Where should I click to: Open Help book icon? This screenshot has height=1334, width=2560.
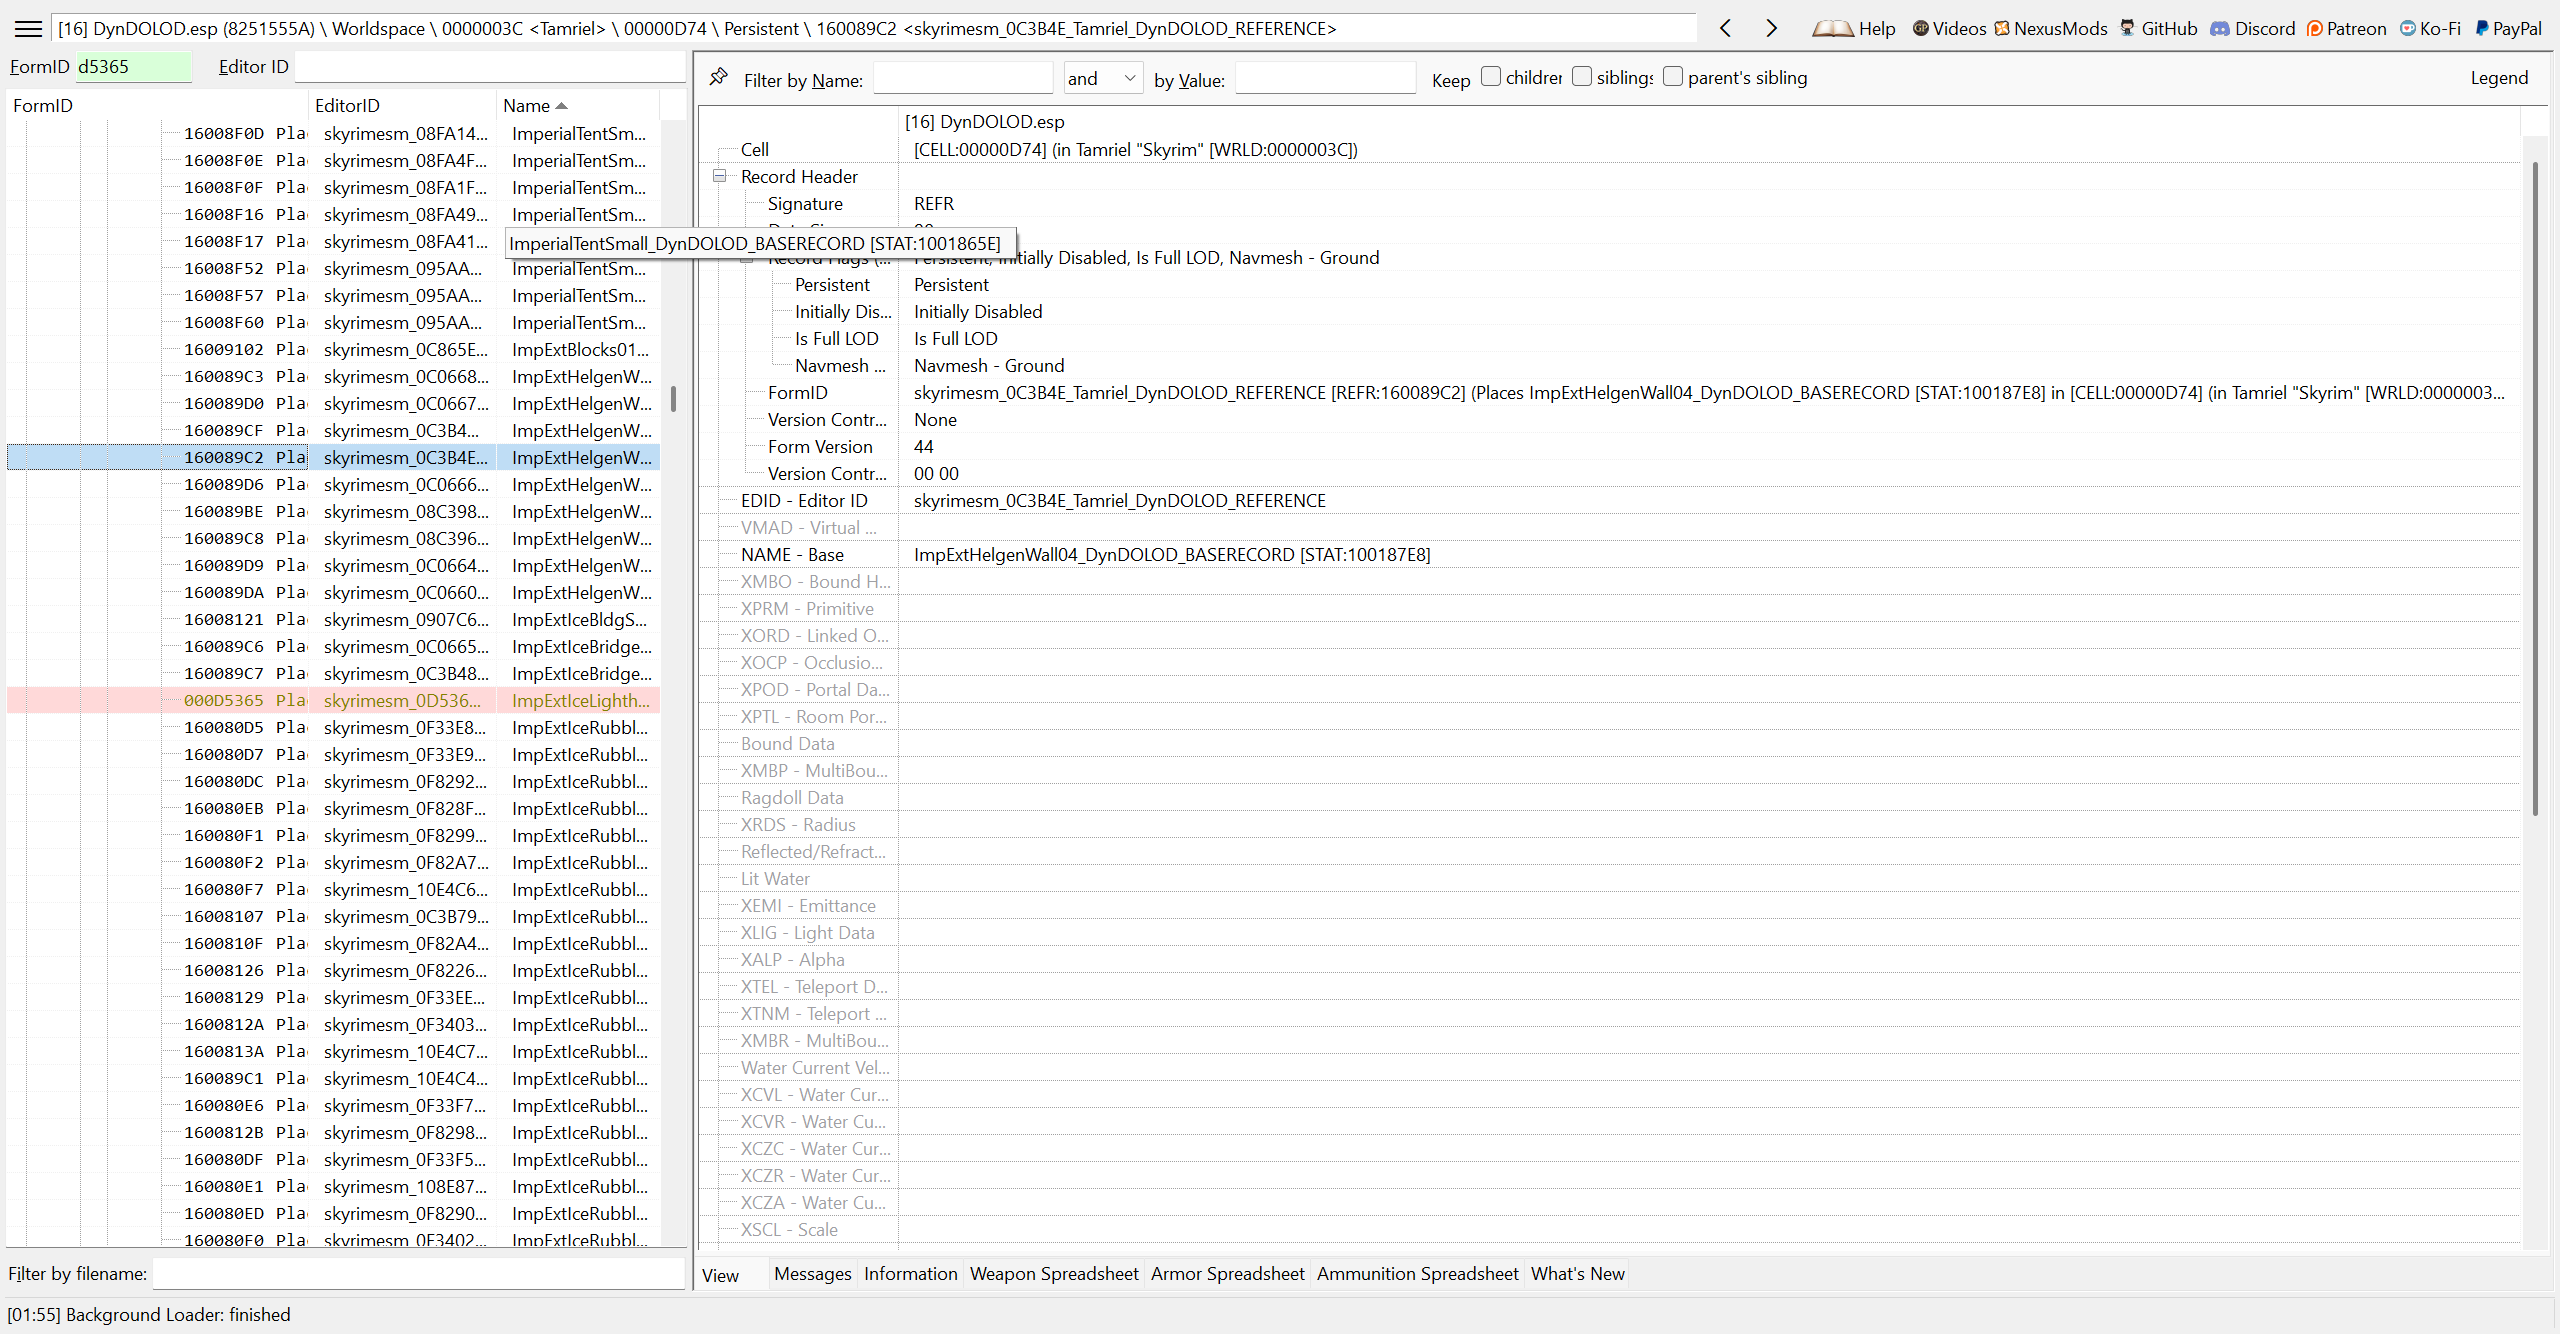click(x=1832, y=28)
